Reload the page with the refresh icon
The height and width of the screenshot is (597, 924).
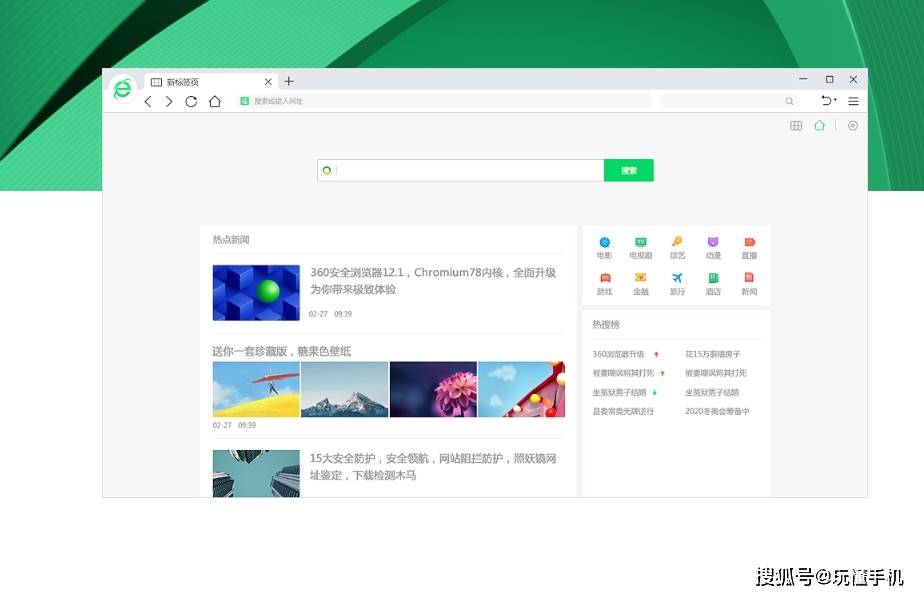pyautogui.click(x=191, y=101)
